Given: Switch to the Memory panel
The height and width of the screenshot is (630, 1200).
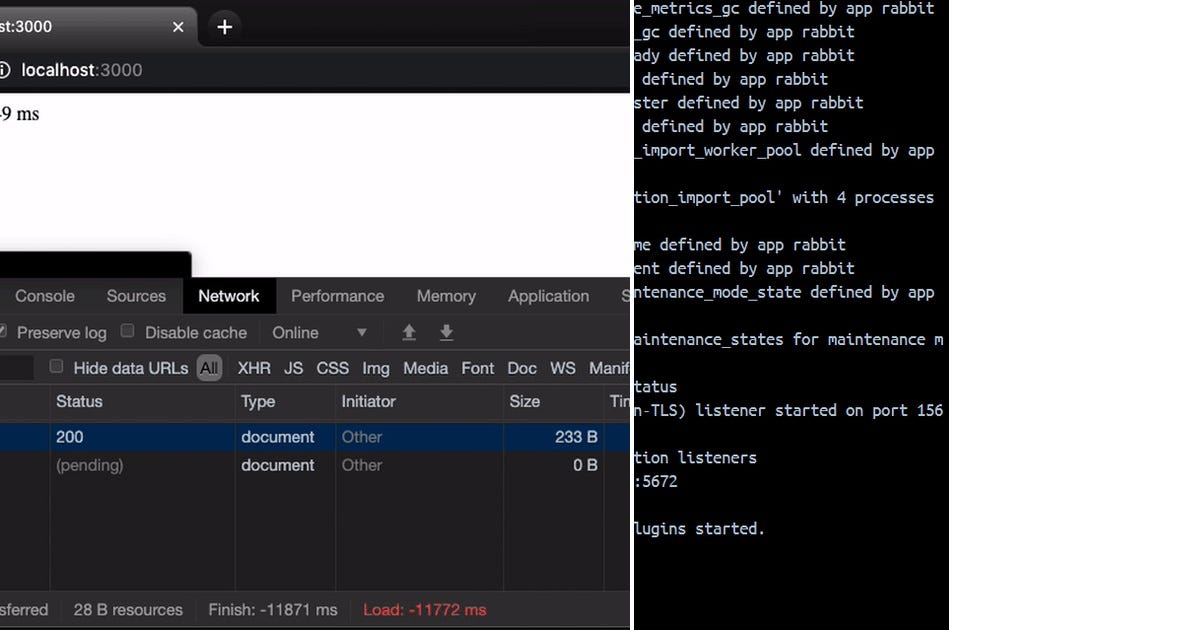Looking at the screenshot, I should coord(445,296).
